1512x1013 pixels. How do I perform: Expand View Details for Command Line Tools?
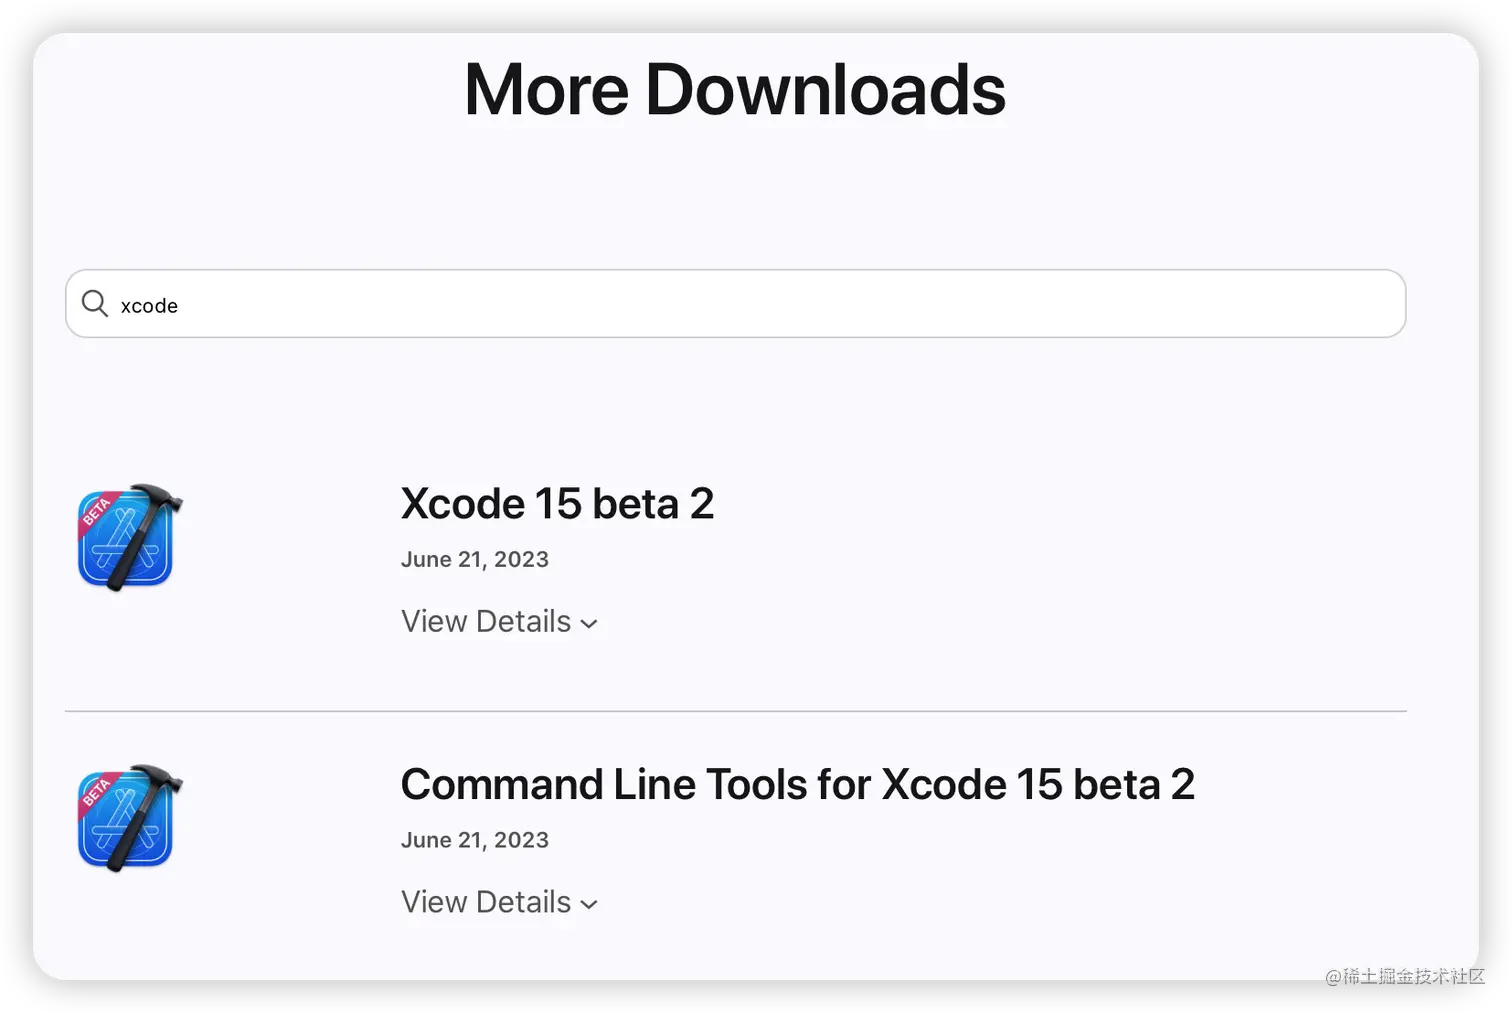485,901
